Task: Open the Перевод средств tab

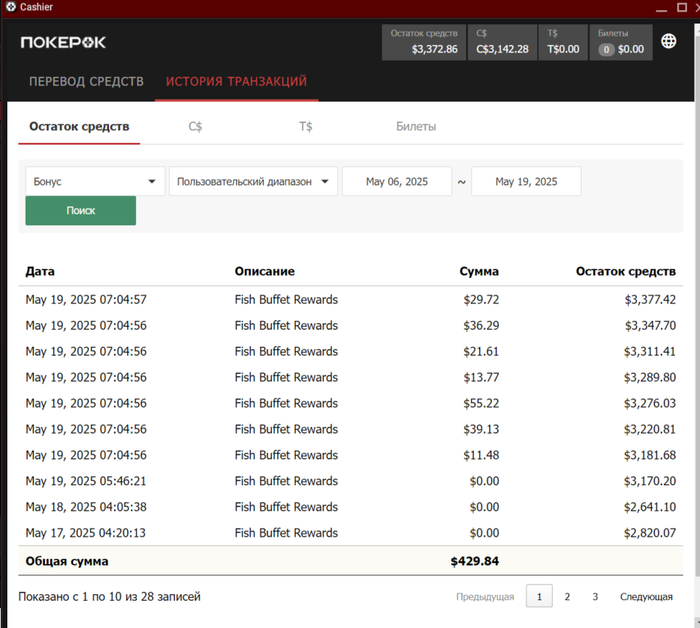Action: [86, 81]
